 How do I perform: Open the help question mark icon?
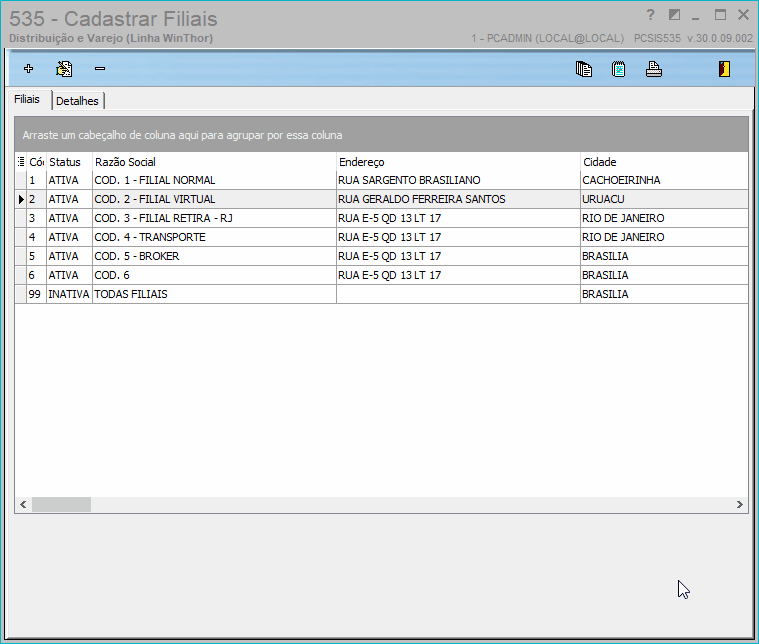650,15
